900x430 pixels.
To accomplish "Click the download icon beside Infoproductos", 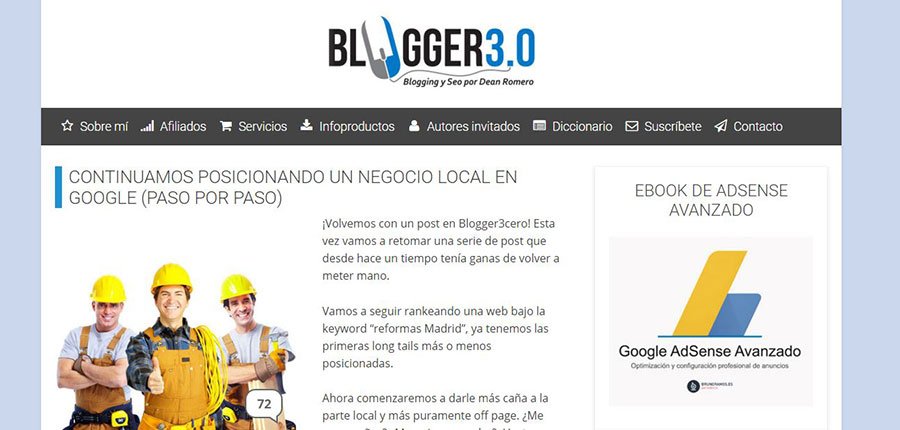I will pos(307,125).
